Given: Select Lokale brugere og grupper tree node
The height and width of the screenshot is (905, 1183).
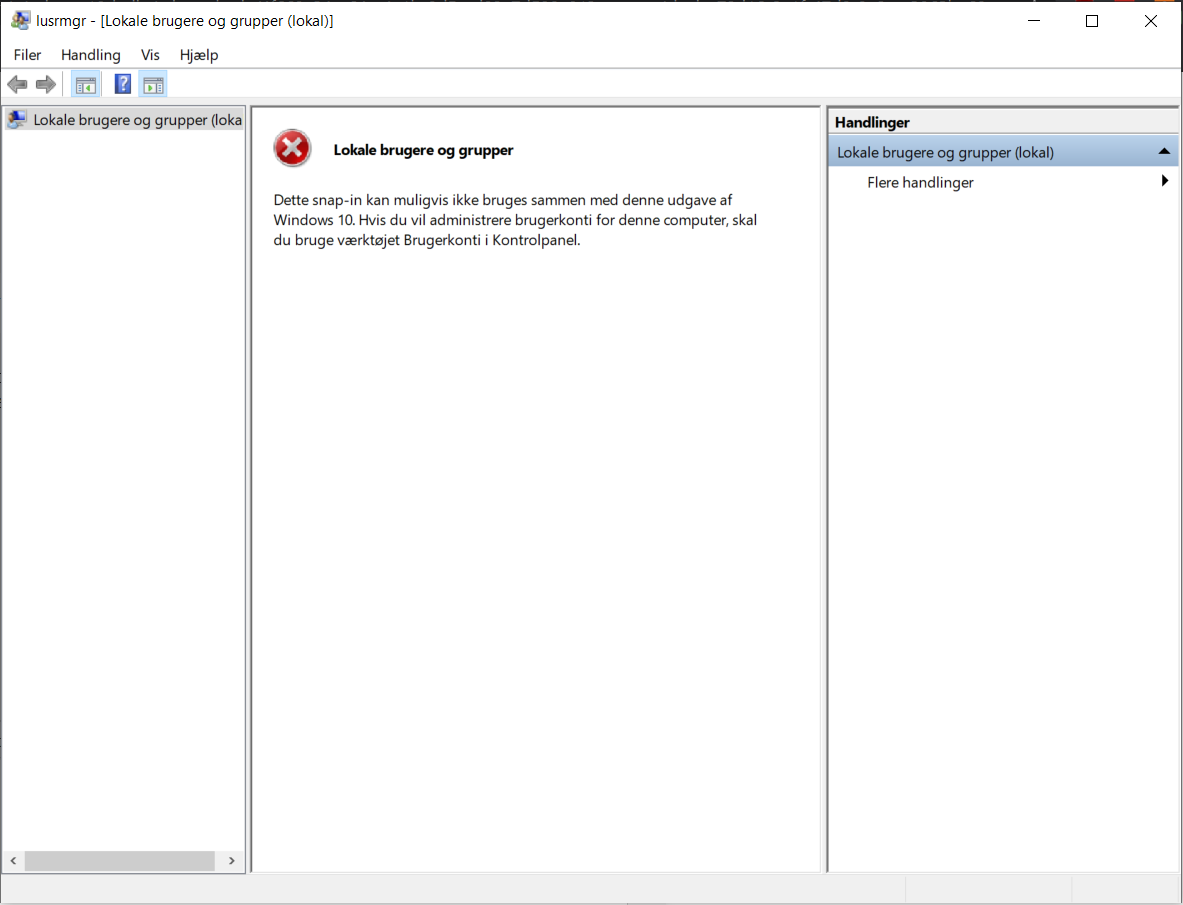Looking at the screenshot, I should 124,120.
